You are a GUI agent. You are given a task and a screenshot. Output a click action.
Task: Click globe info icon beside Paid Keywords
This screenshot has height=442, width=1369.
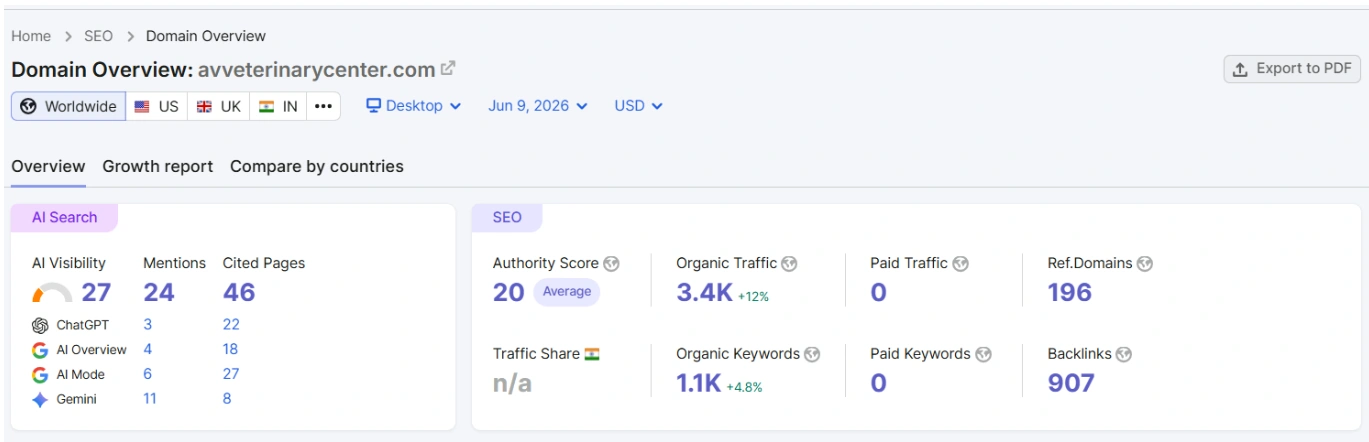[983, 354]
